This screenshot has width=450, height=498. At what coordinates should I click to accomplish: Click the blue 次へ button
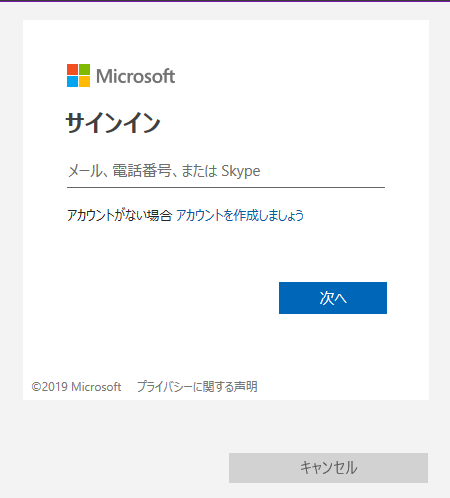[333, 298]
